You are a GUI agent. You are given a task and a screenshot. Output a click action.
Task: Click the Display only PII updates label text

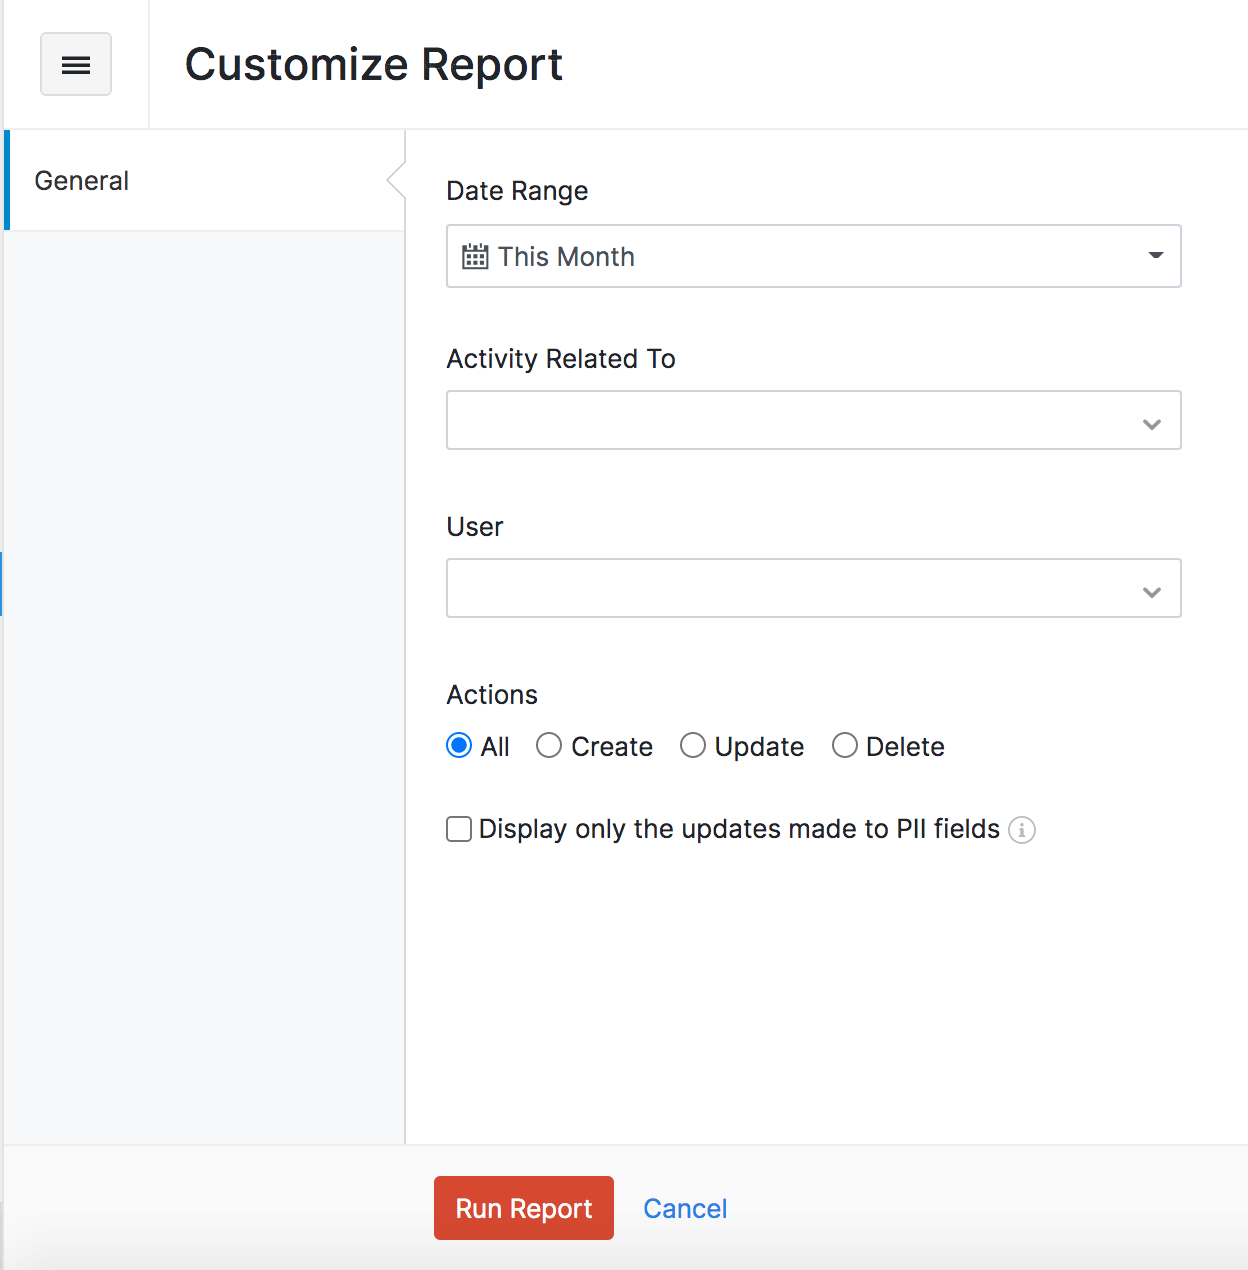[x=739, y=829]
